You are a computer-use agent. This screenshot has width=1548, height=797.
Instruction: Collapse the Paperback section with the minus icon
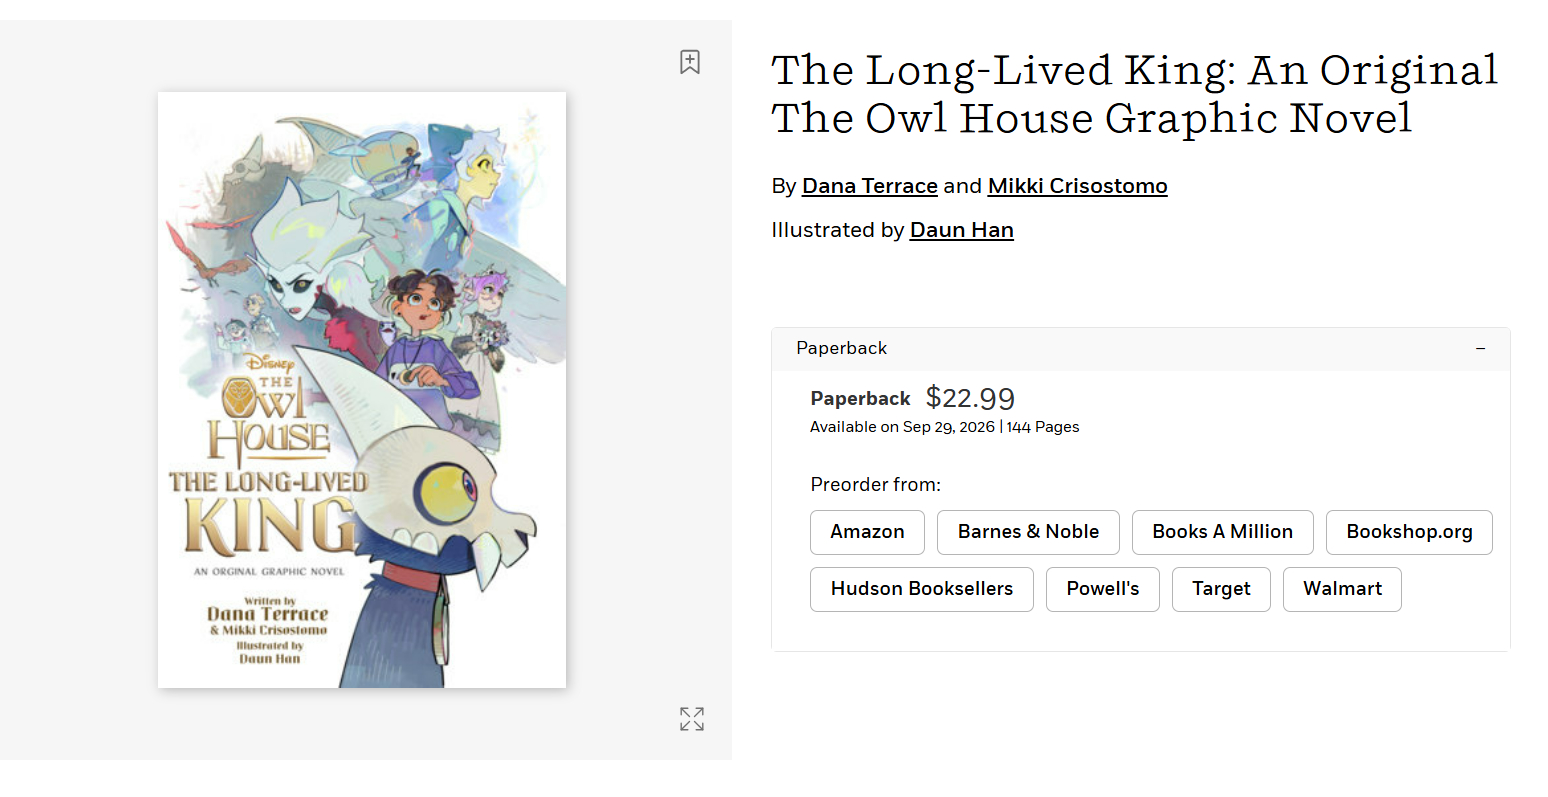click(x=1480, y=348)
